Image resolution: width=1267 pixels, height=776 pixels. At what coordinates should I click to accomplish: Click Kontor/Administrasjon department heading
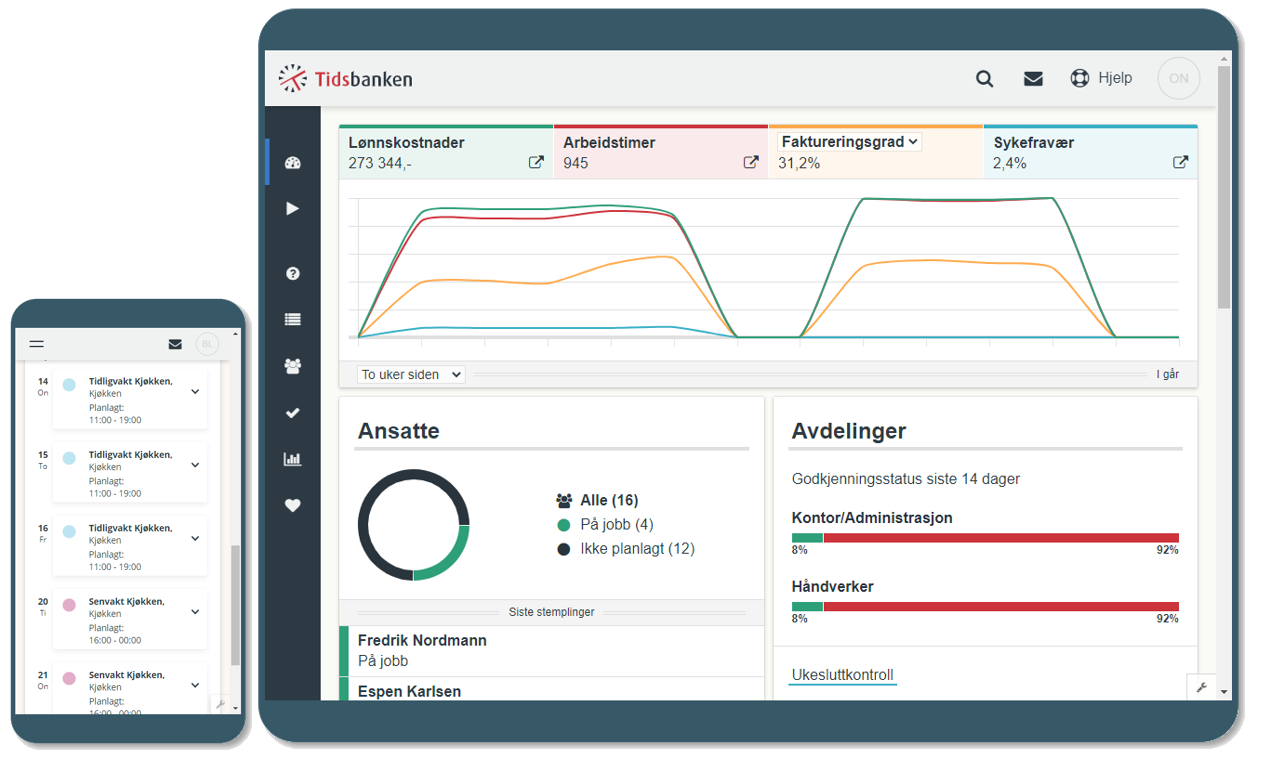[x=872, y=518]
